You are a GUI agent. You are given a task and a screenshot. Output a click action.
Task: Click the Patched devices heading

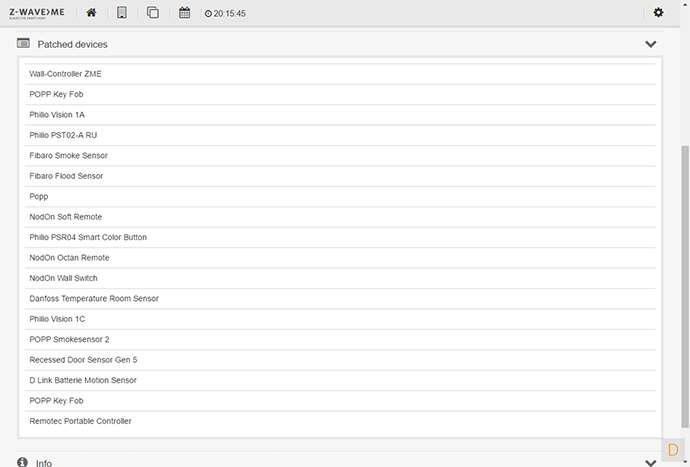point(73,44)
